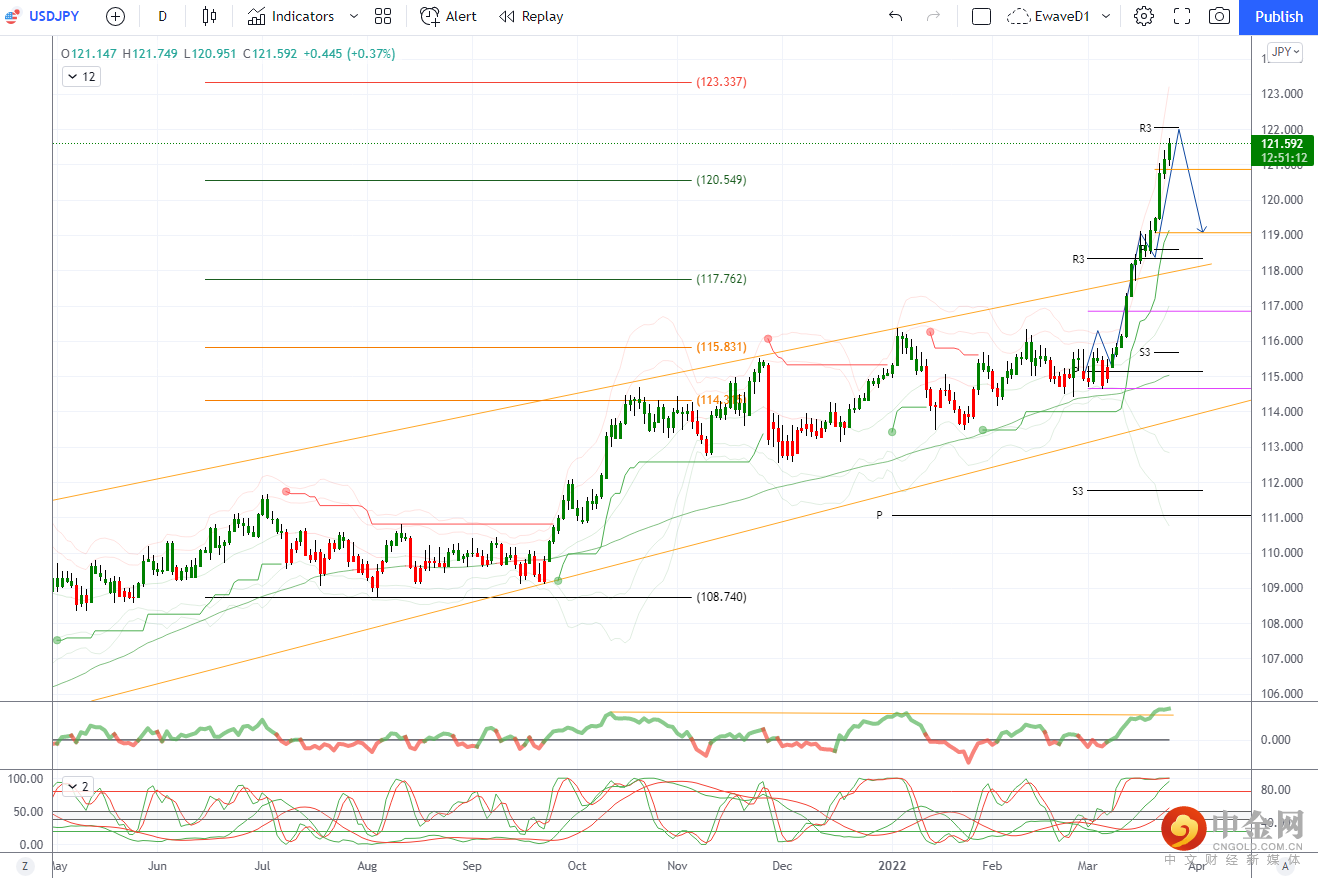Viewport: 1318px width, 878px height.
Task: Click 111.000 on the price scale
Action: pyautogui.click(x=1282, y=518)
